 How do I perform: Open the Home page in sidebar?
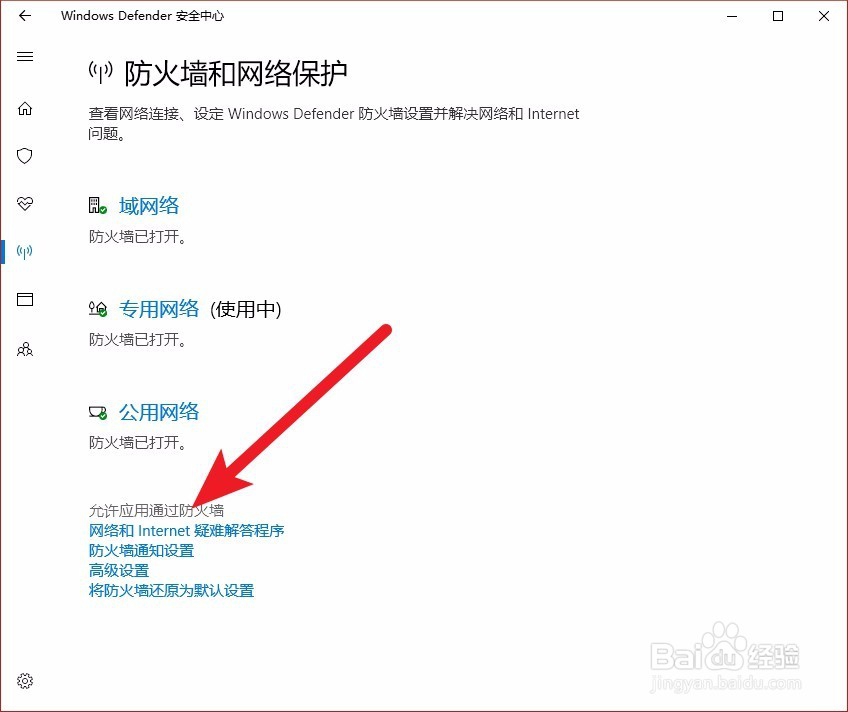(25, 109)
